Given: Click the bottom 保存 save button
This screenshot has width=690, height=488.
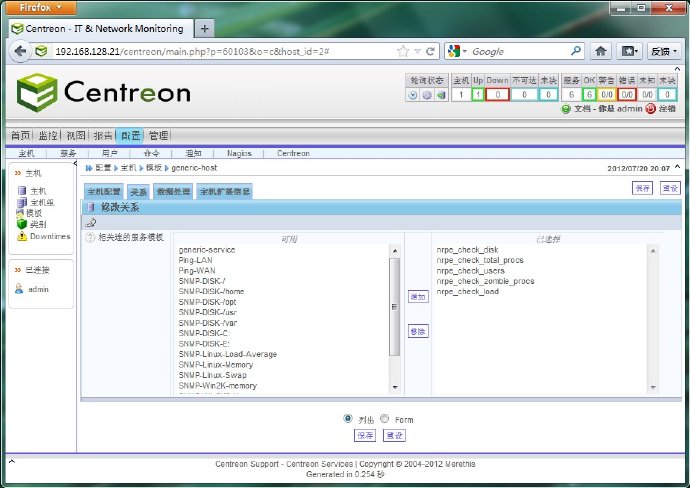Looking at the screenshot, I should point(365,435).
